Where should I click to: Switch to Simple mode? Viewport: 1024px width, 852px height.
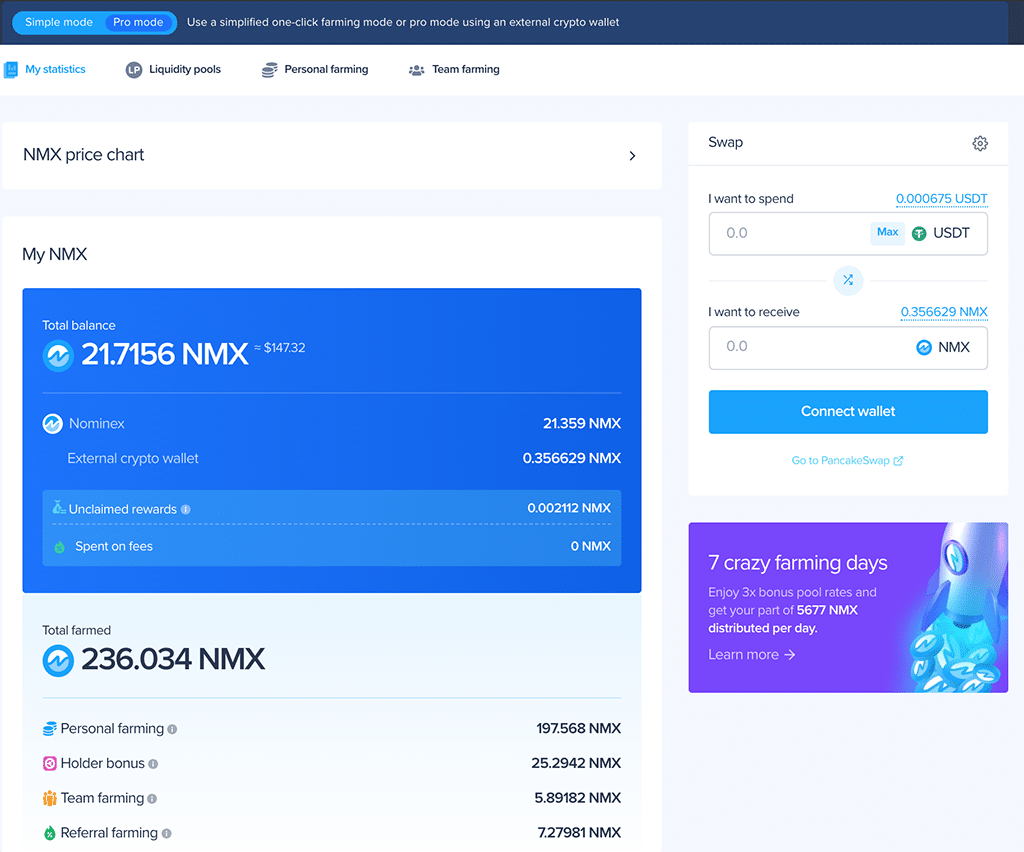pos(59,22)
